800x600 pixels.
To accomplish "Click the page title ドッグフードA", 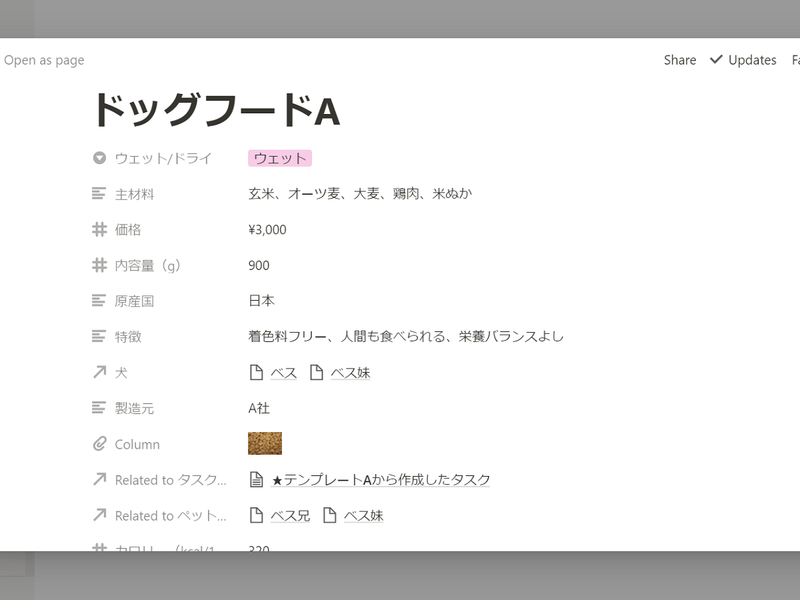I will pos(216,110).
